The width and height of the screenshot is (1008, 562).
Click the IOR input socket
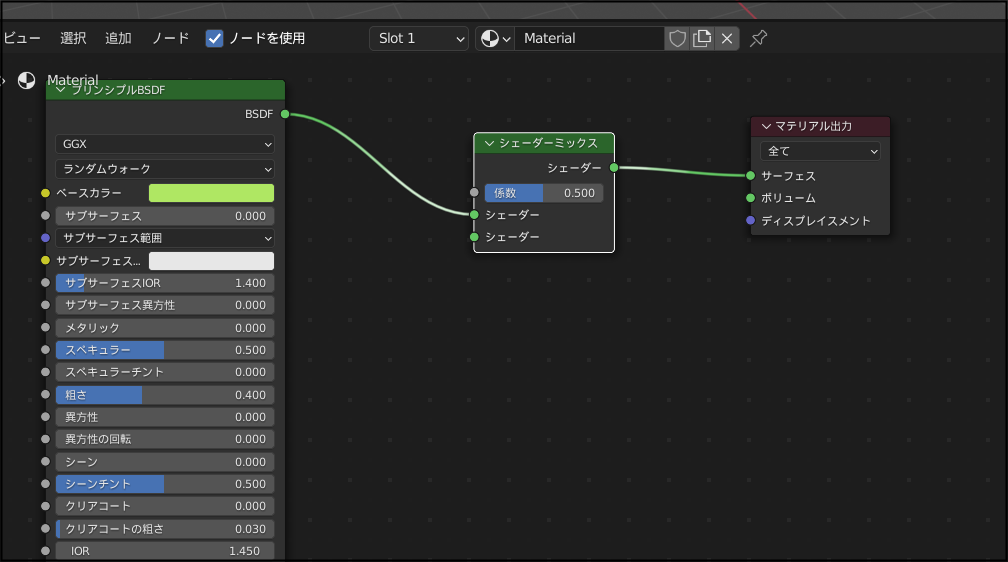click(x=45, y=550)
